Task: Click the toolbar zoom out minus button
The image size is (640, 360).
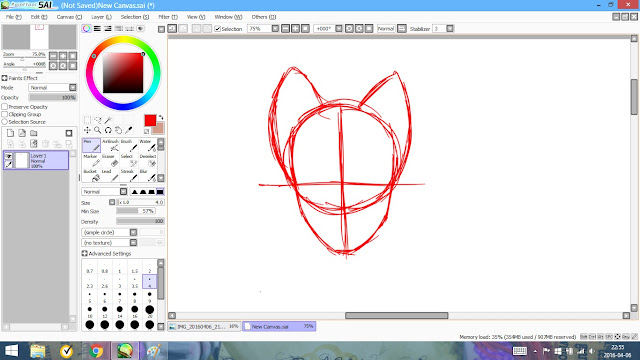Action: 286,29
